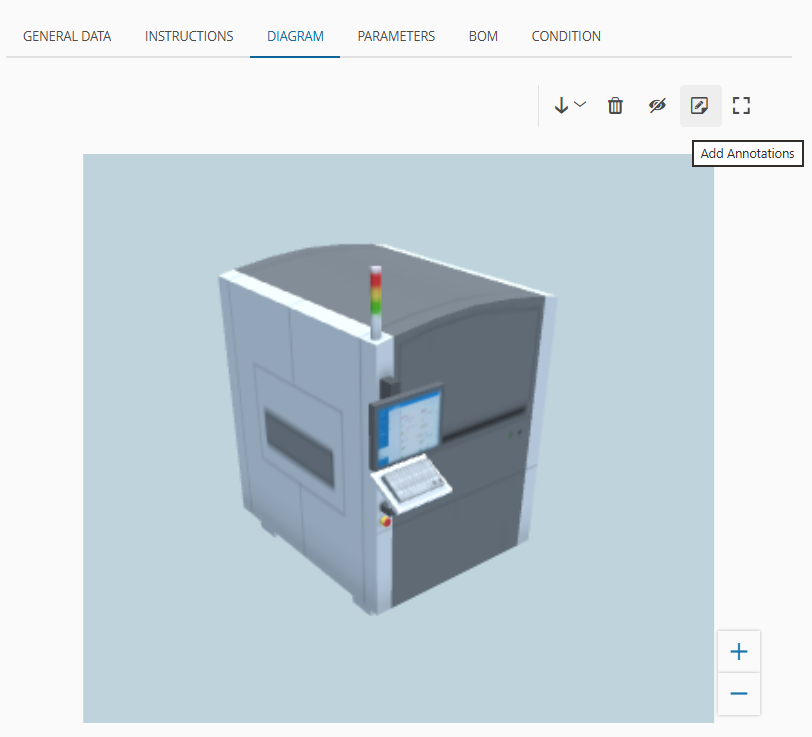Screen dimensions: 812x737
Task: Delete diagram with the trash icon
Action: (615, 106)
